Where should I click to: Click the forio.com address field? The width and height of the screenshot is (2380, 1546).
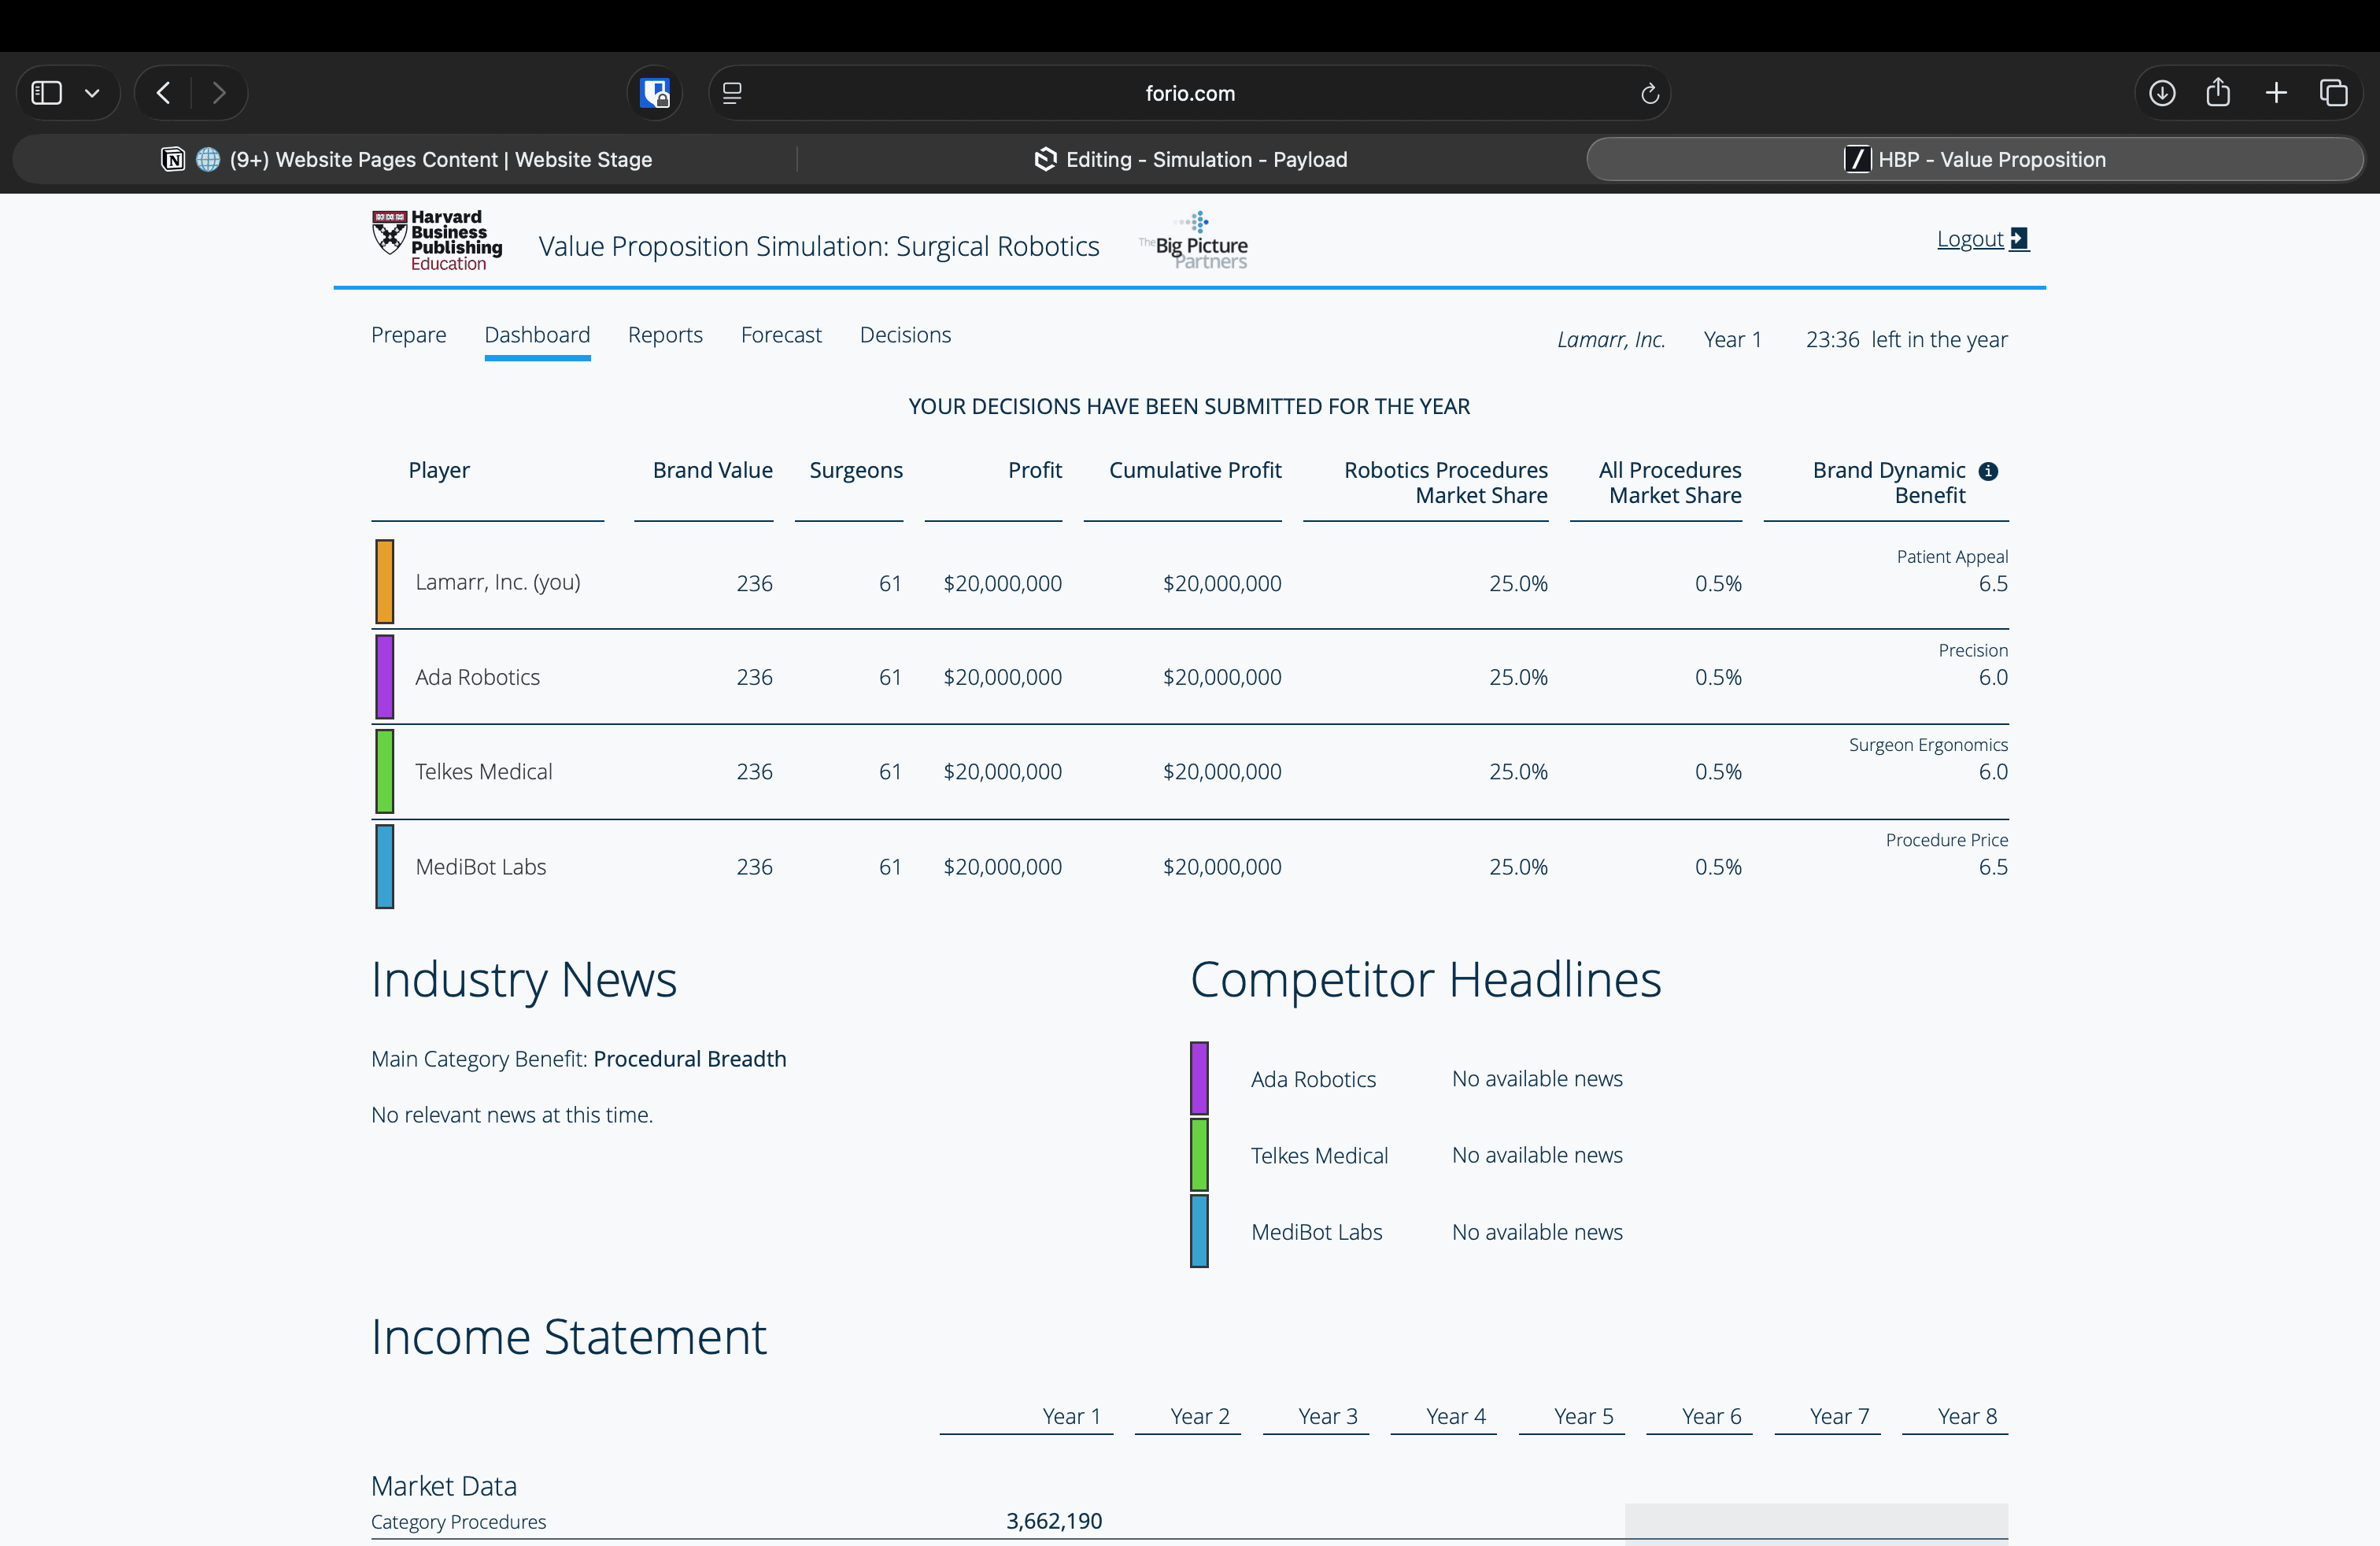tap(1189, 93)
